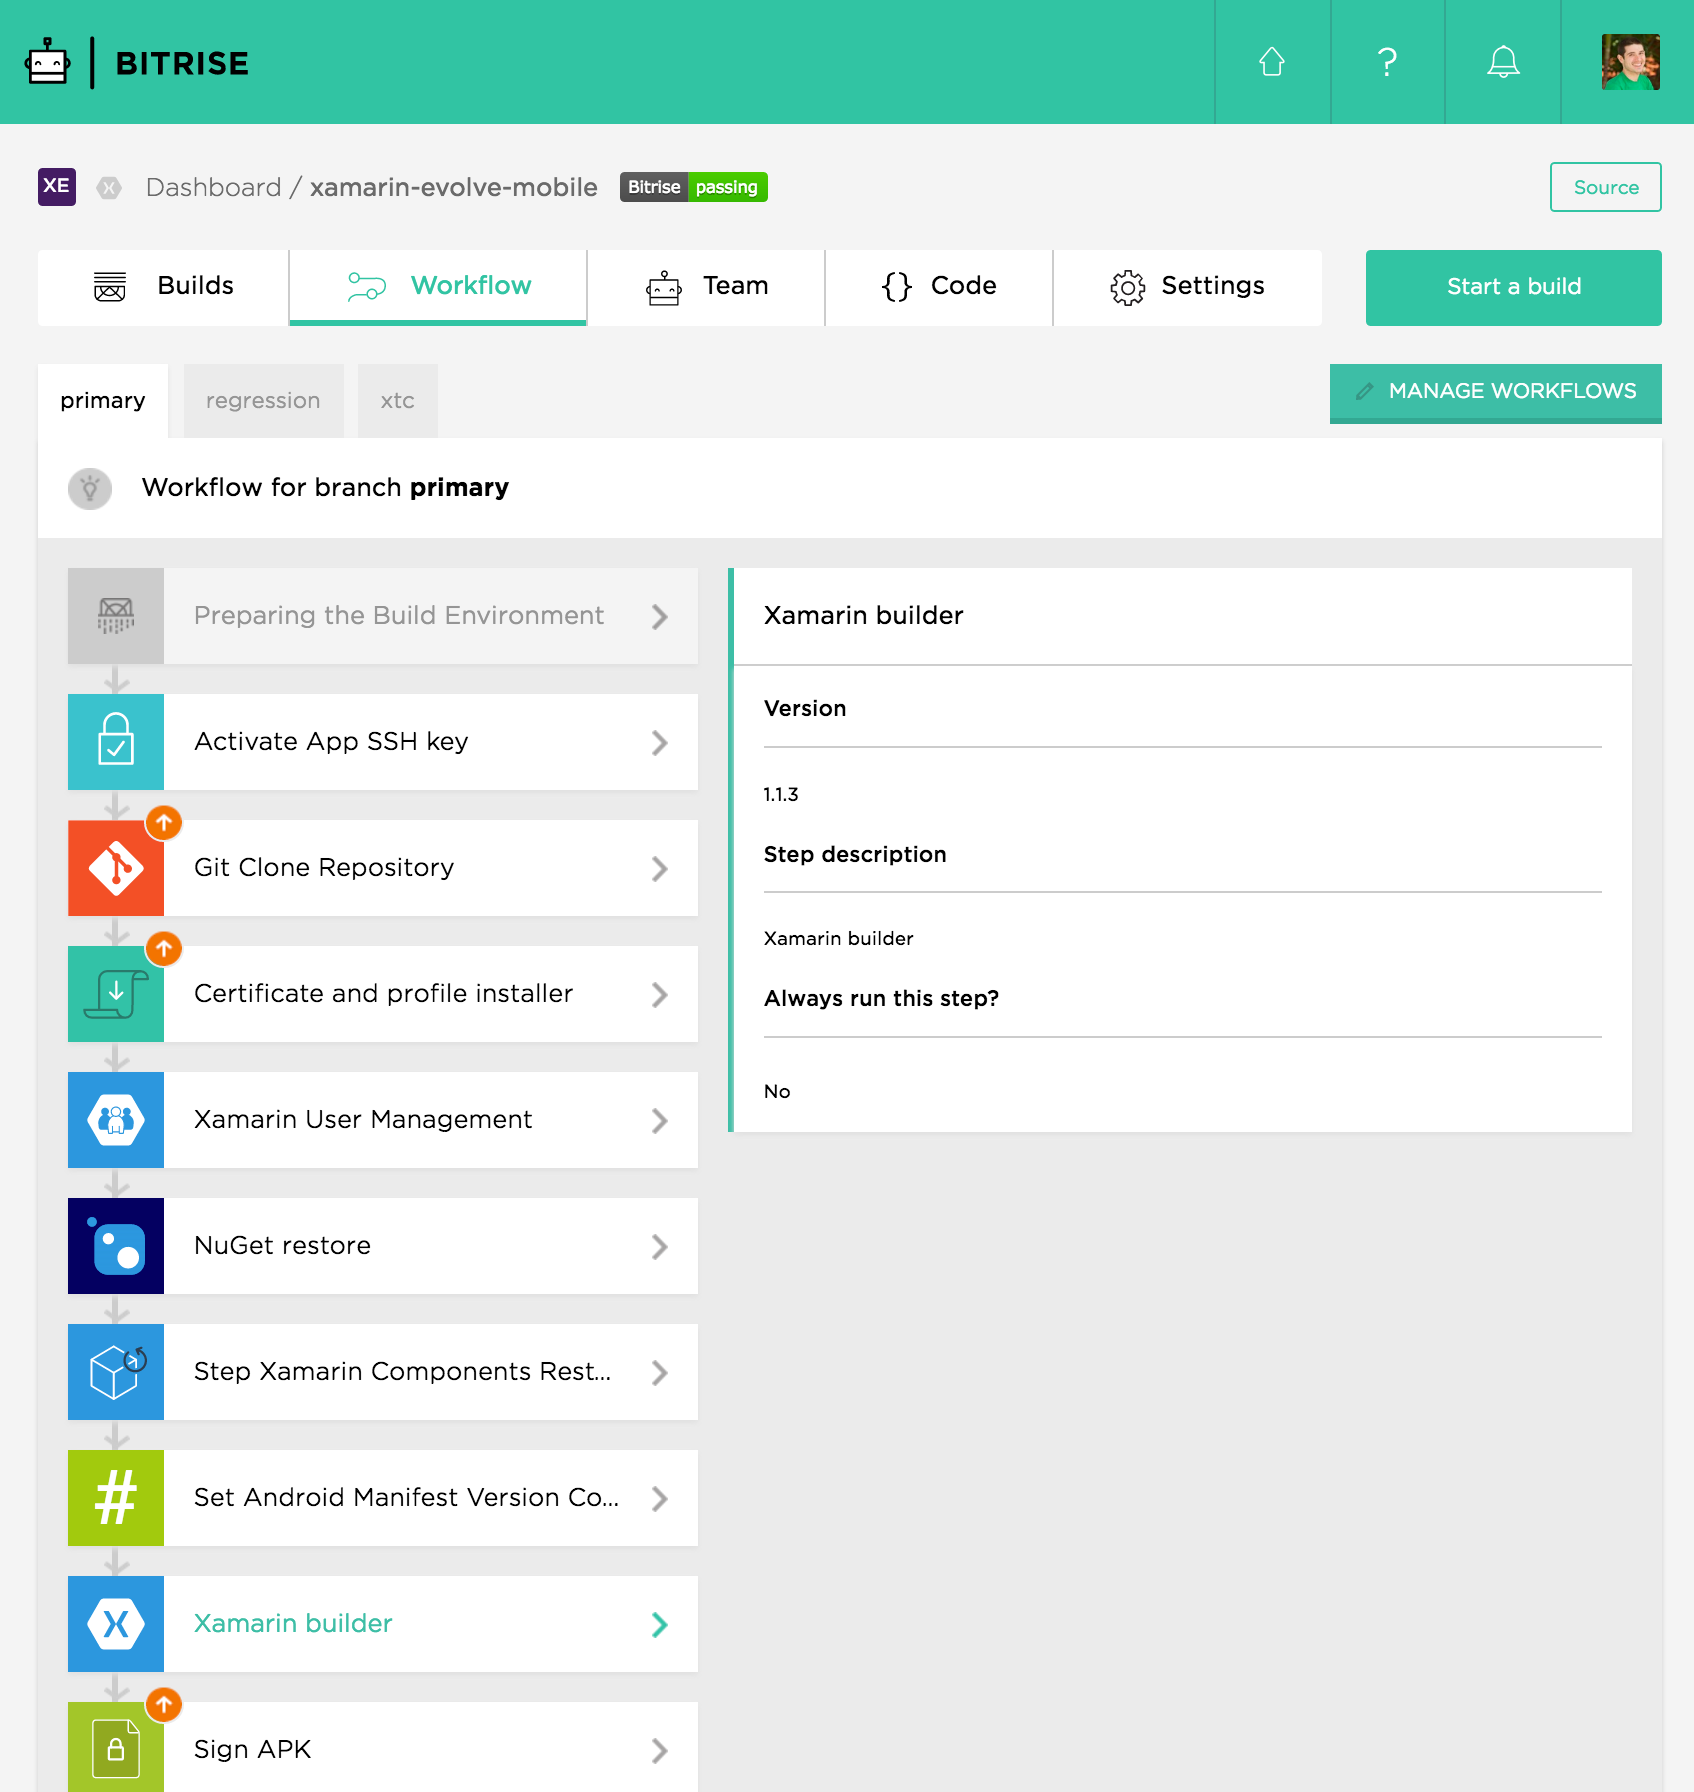
Task: Switch to the Code tab
Action: [x=939, y=287]
